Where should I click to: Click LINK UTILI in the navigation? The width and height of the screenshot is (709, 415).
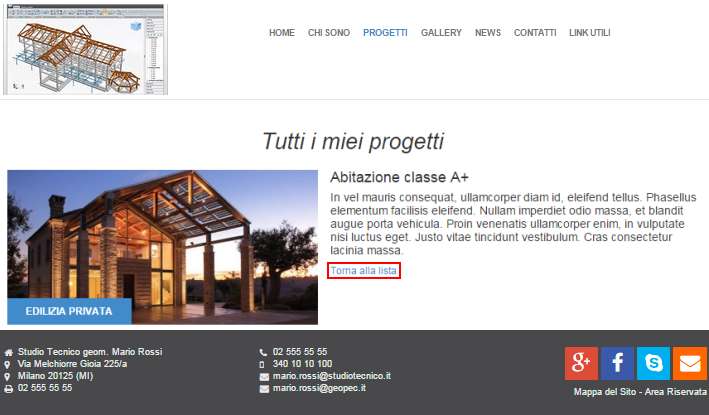pos(589,33)
